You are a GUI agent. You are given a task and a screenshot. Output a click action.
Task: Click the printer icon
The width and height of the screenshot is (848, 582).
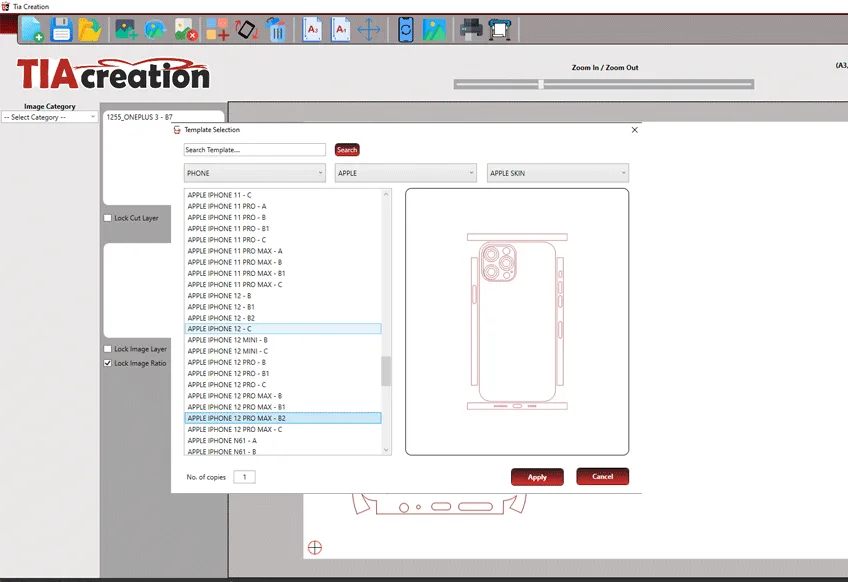click(471, 29)
